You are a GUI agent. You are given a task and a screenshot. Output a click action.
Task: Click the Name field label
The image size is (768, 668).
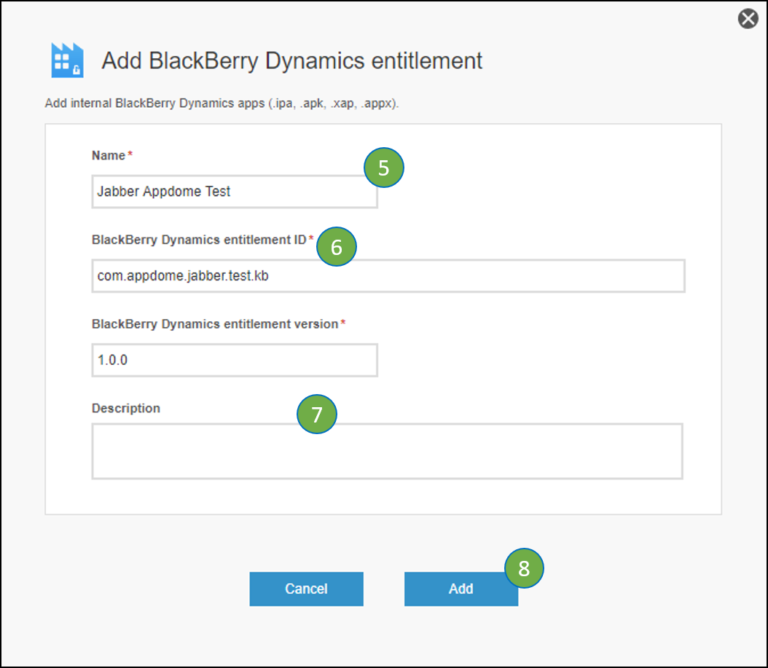pyautogui.click(x=108, y=156)
